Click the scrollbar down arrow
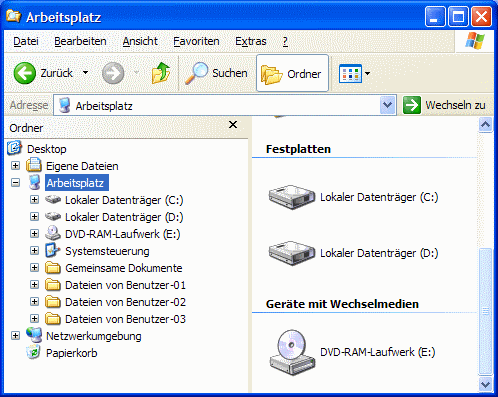 485,384
